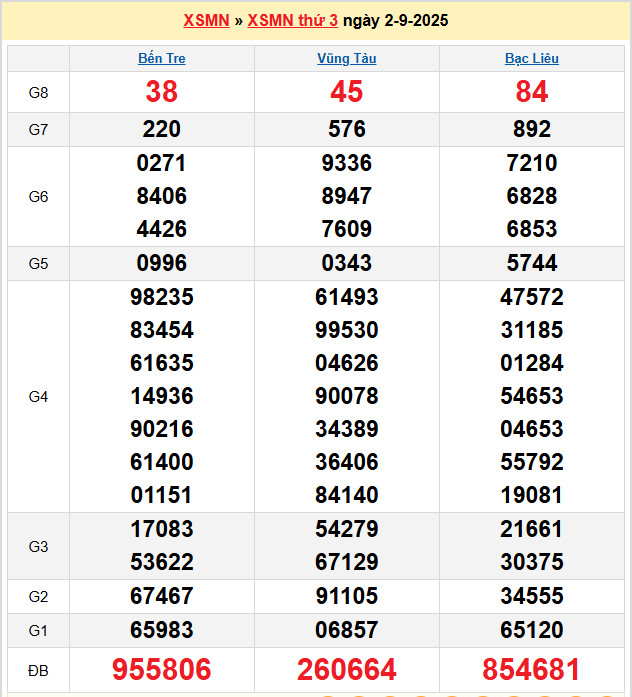
Task: Click G4 number 47572
Action: [x=532, y=297]
